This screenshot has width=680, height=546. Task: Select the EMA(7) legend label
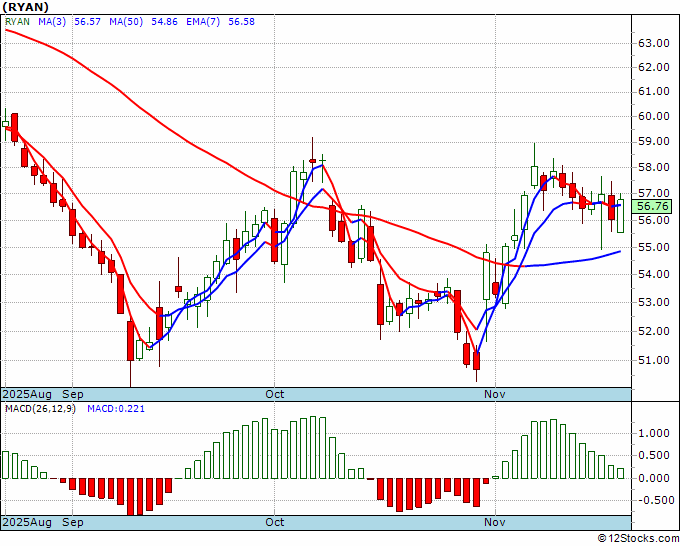pyautogui.click(x=203, y=22)
